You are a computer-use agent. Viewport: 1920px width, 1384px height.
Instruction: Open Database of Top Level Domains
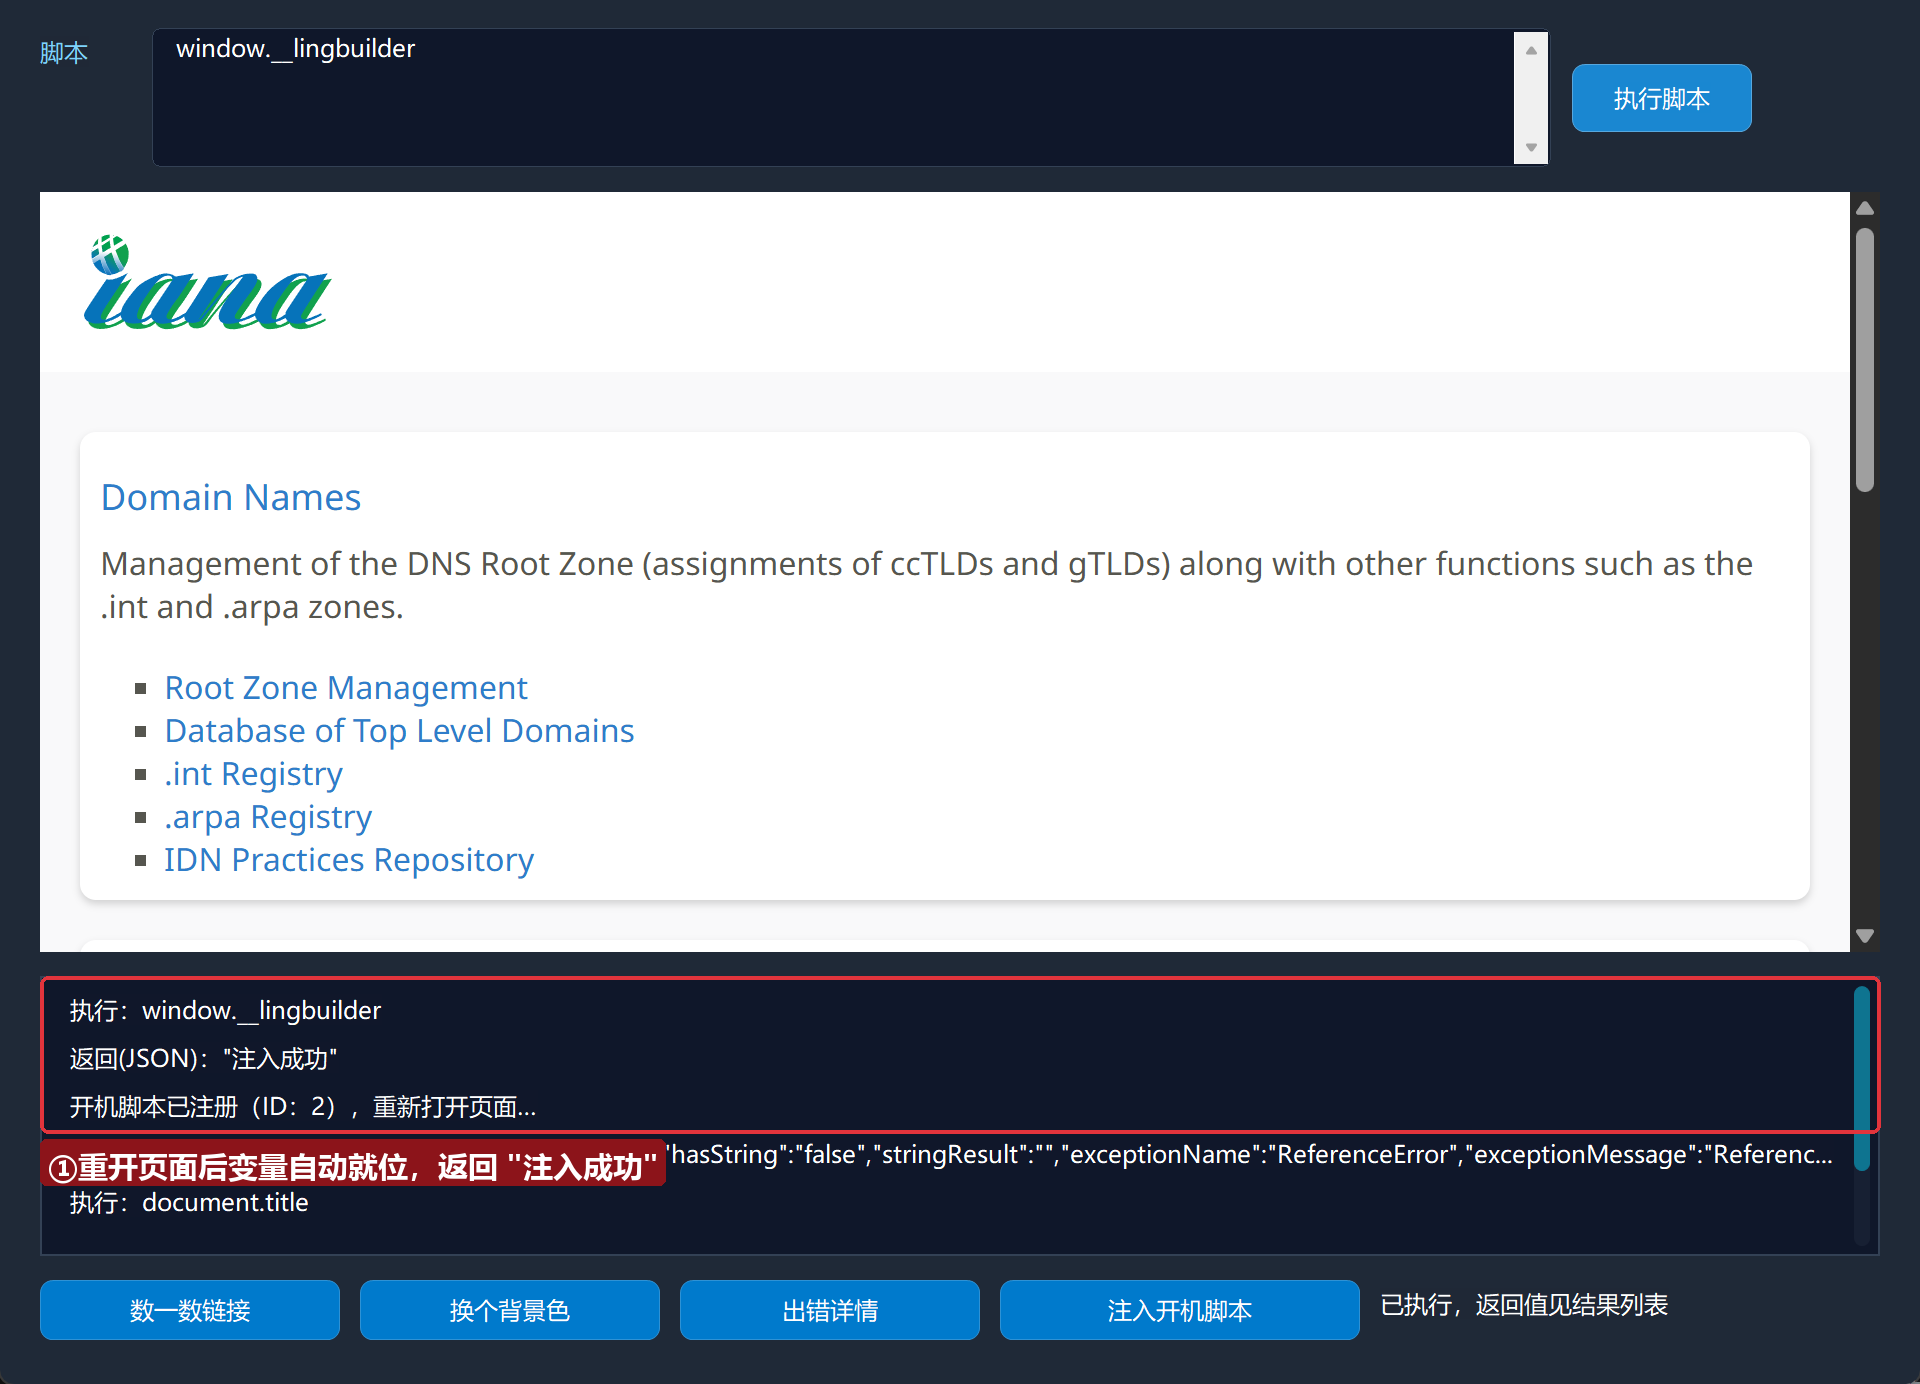(x=399, y=731)
